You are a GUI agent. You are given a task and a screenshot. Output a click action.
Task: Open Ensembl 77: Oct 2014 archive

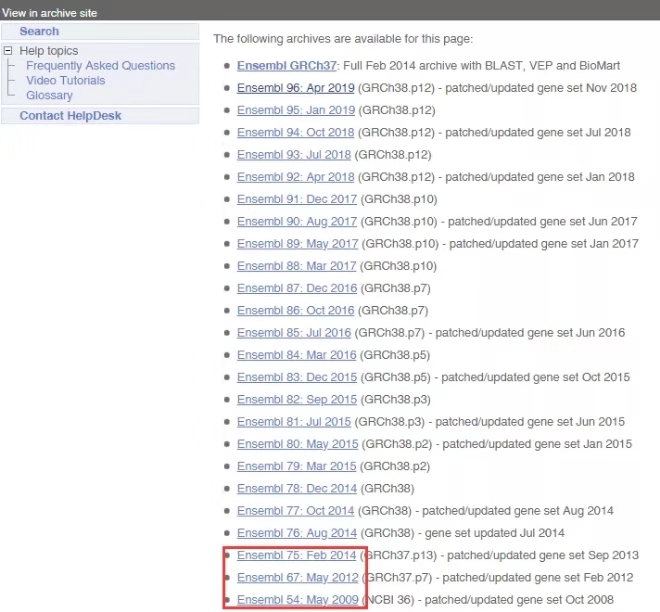[295, 511]
